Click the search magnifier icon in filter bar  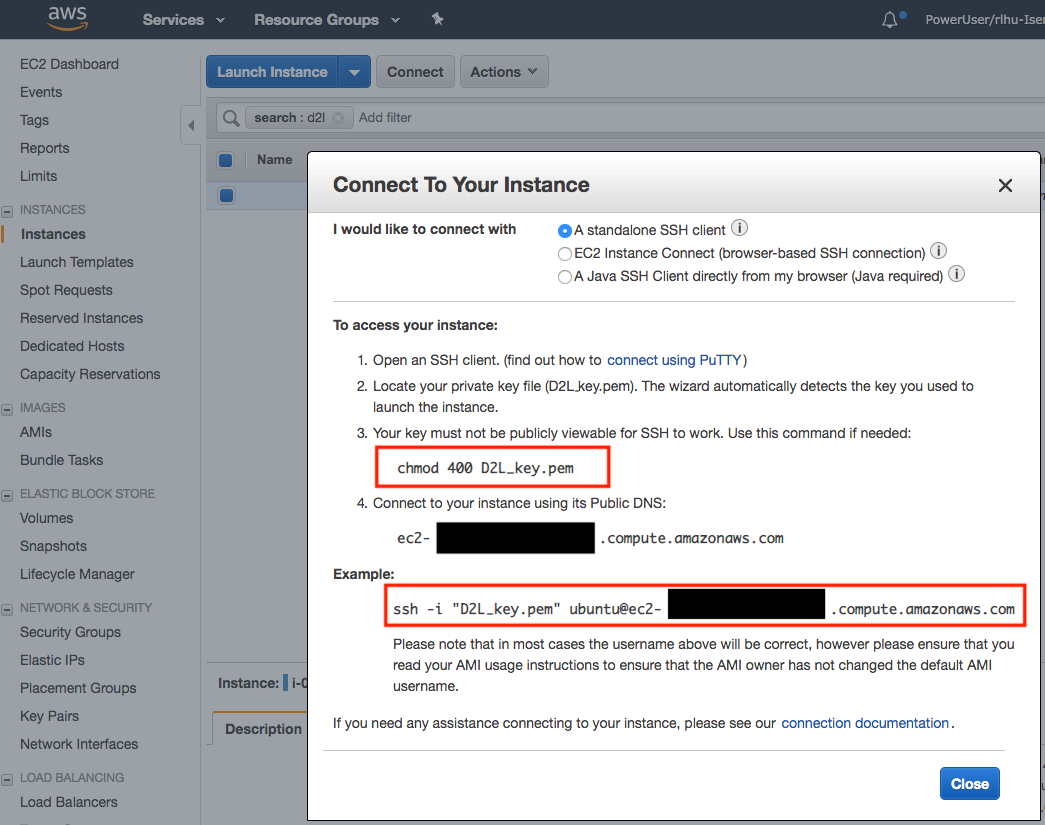coord(231,118)
